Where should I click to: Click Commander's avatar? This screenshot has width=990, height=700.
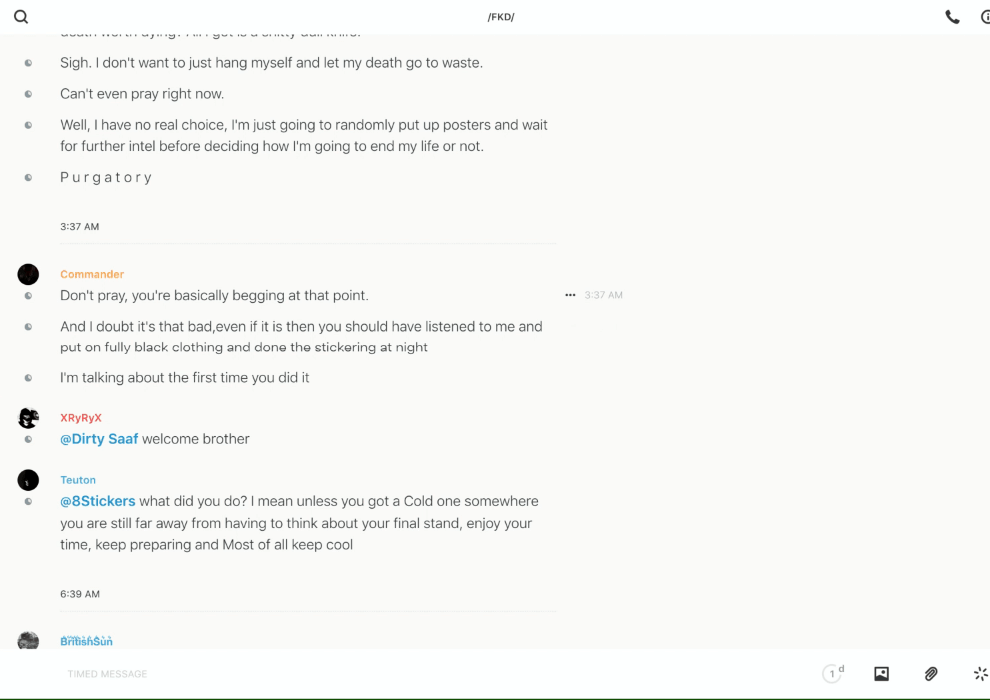click(28, 274)
